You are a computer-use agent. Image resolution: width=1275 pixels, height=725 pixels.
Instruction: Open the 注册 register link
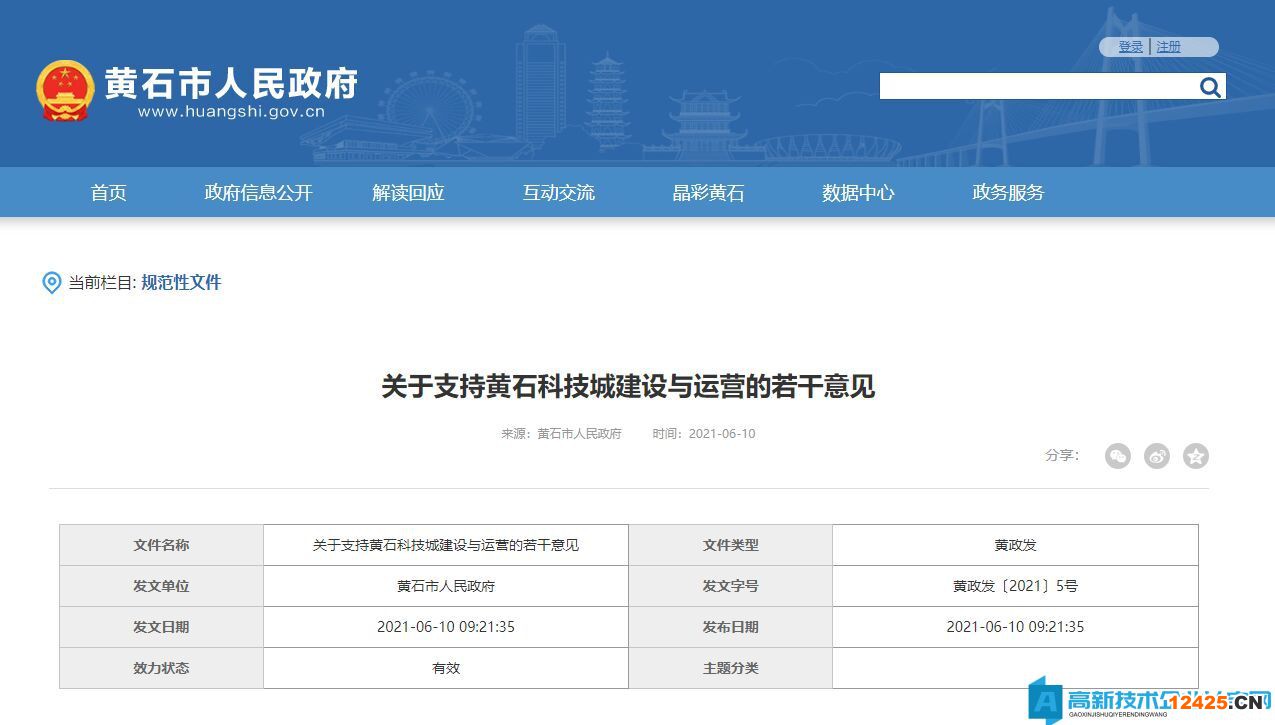(x=1168, y=47)
